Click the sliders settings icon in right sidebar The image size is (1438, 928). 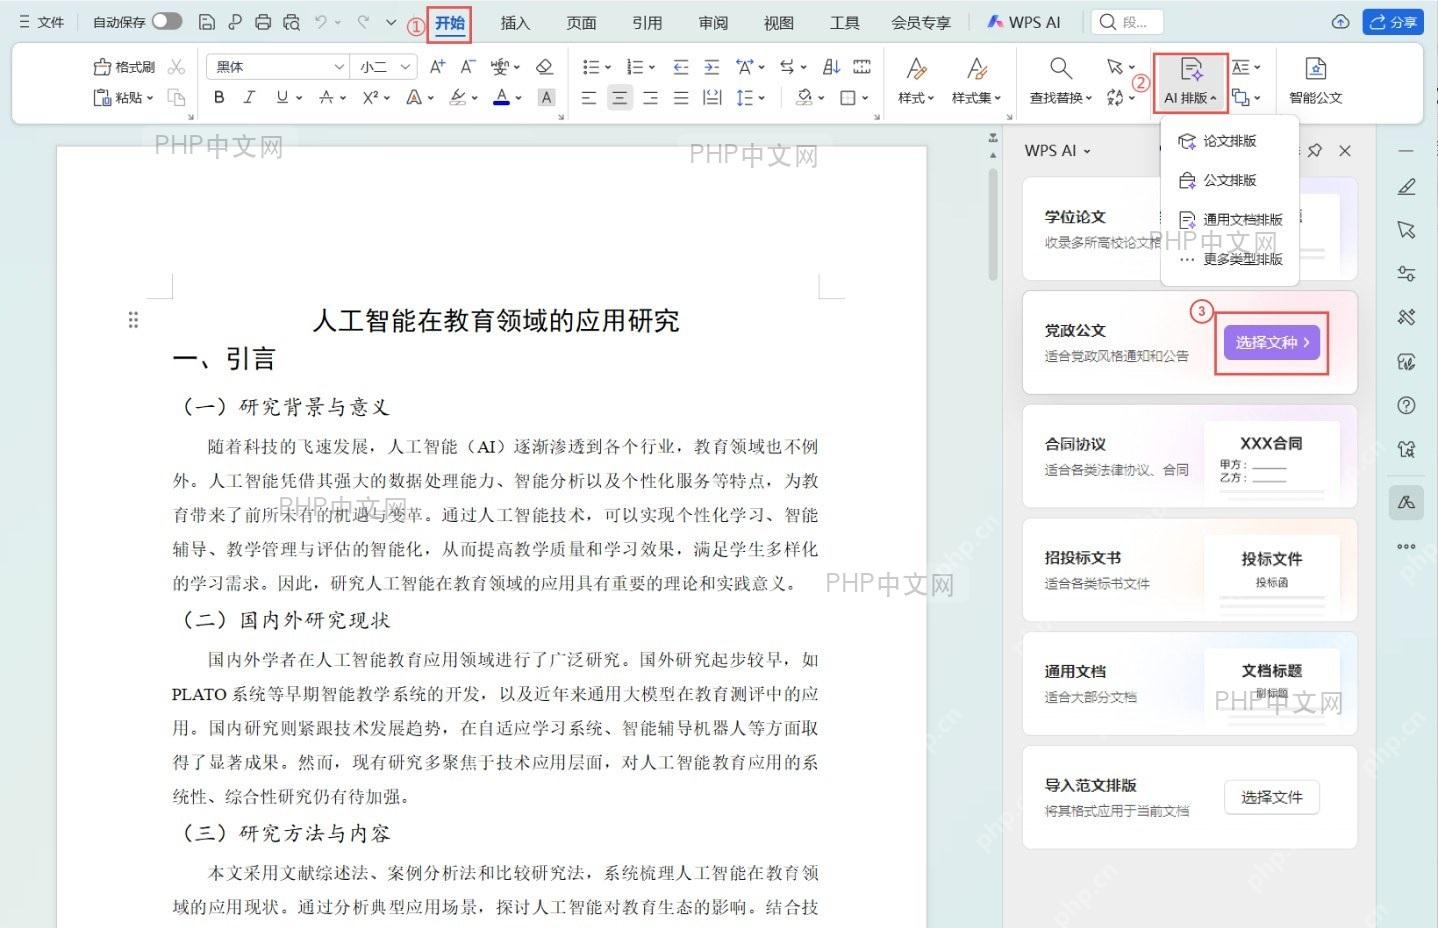coord(1406,274)
